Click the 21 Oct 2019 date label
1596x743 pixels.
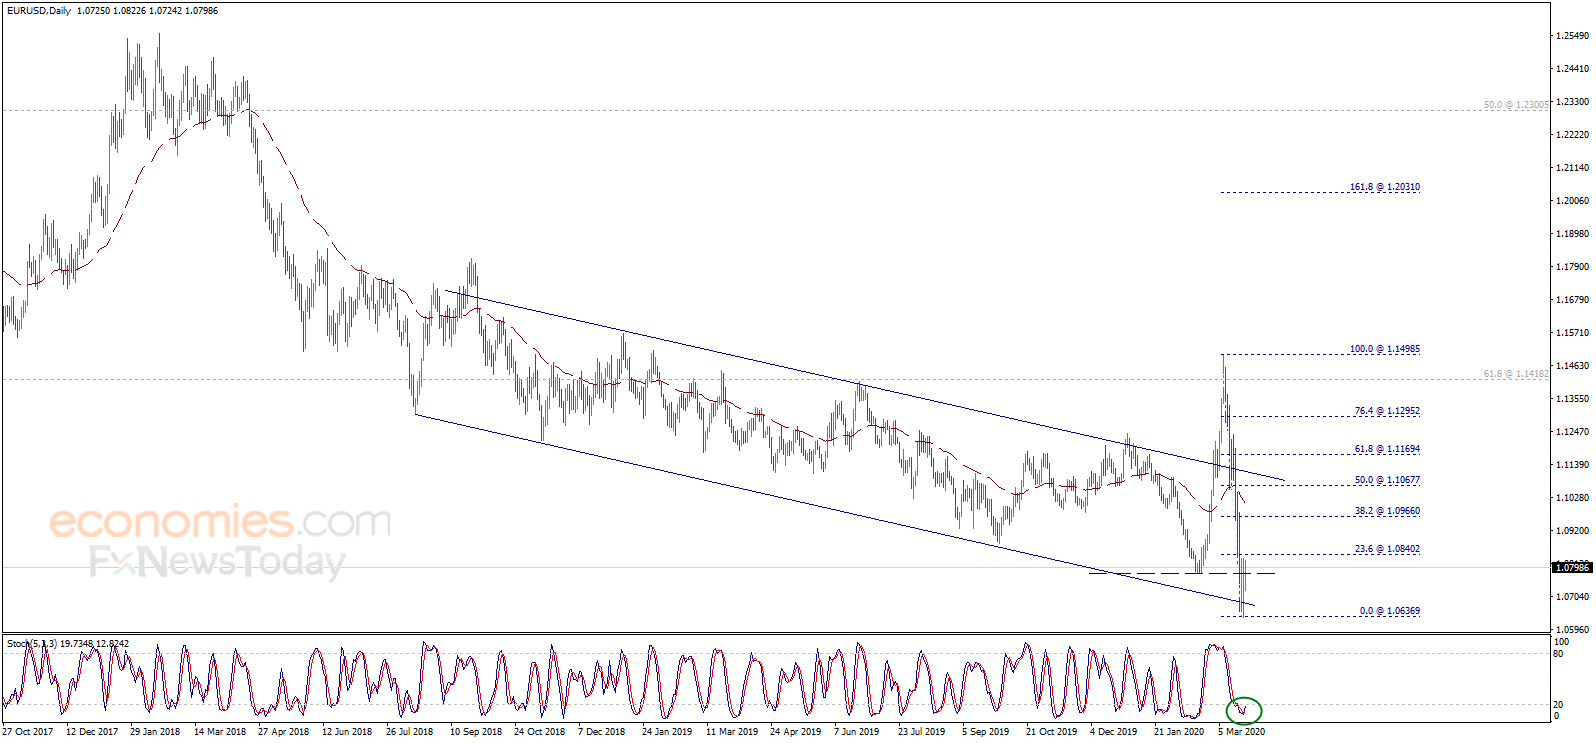1051,732
